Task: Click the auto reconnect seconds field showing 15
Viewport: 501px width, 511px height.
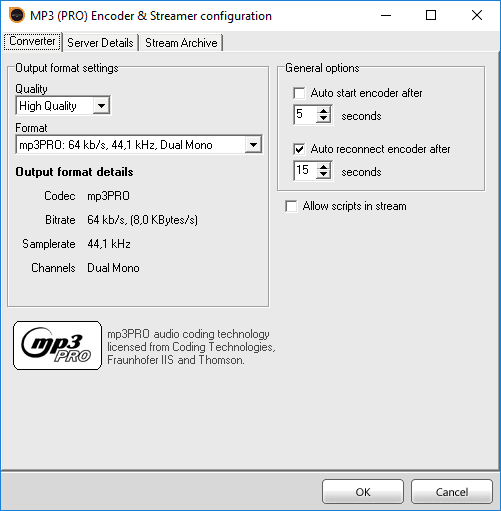Action: [x=305, y=171]
